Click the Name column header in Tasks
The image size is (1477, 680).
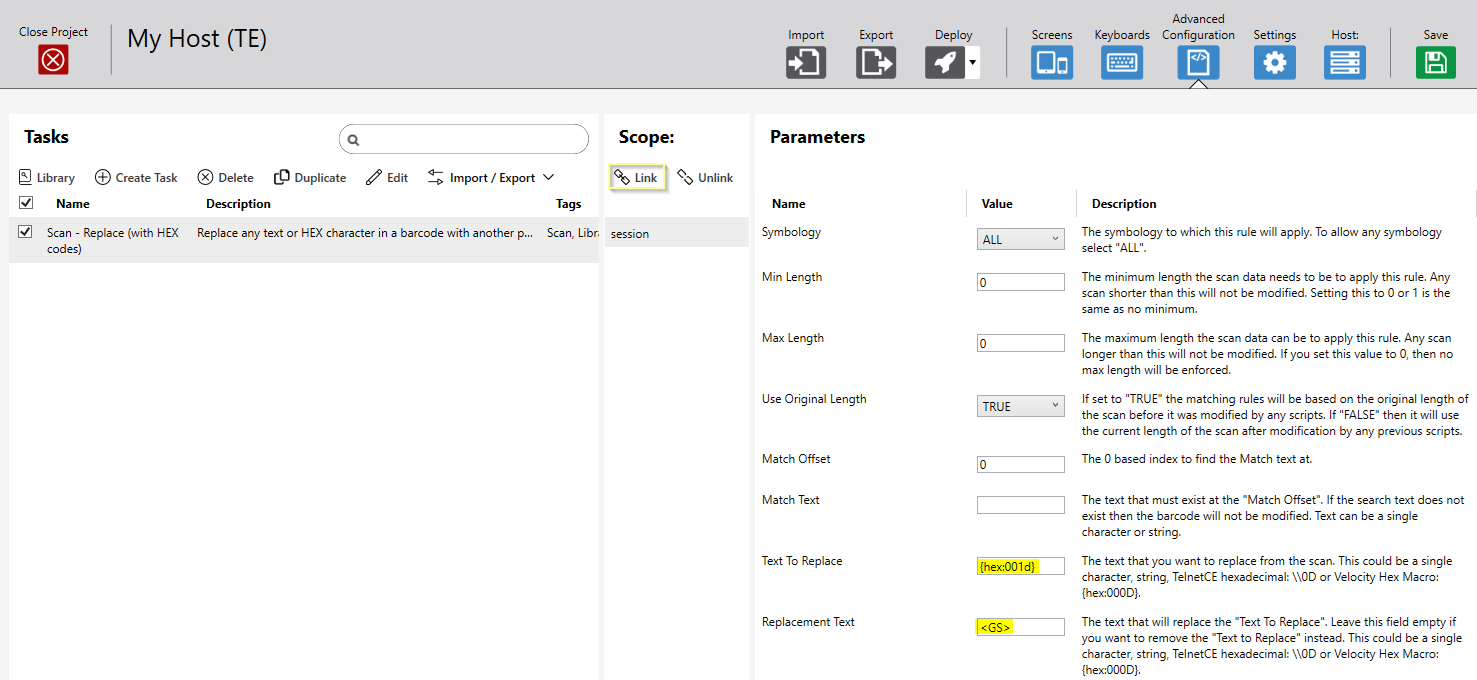[x=73, y=204]
